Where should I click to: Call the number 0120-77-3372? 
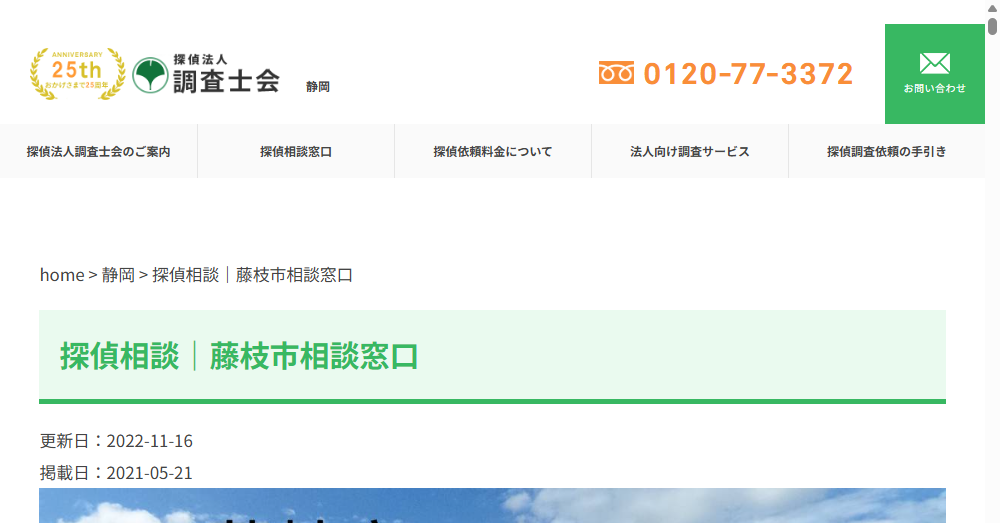748,74
